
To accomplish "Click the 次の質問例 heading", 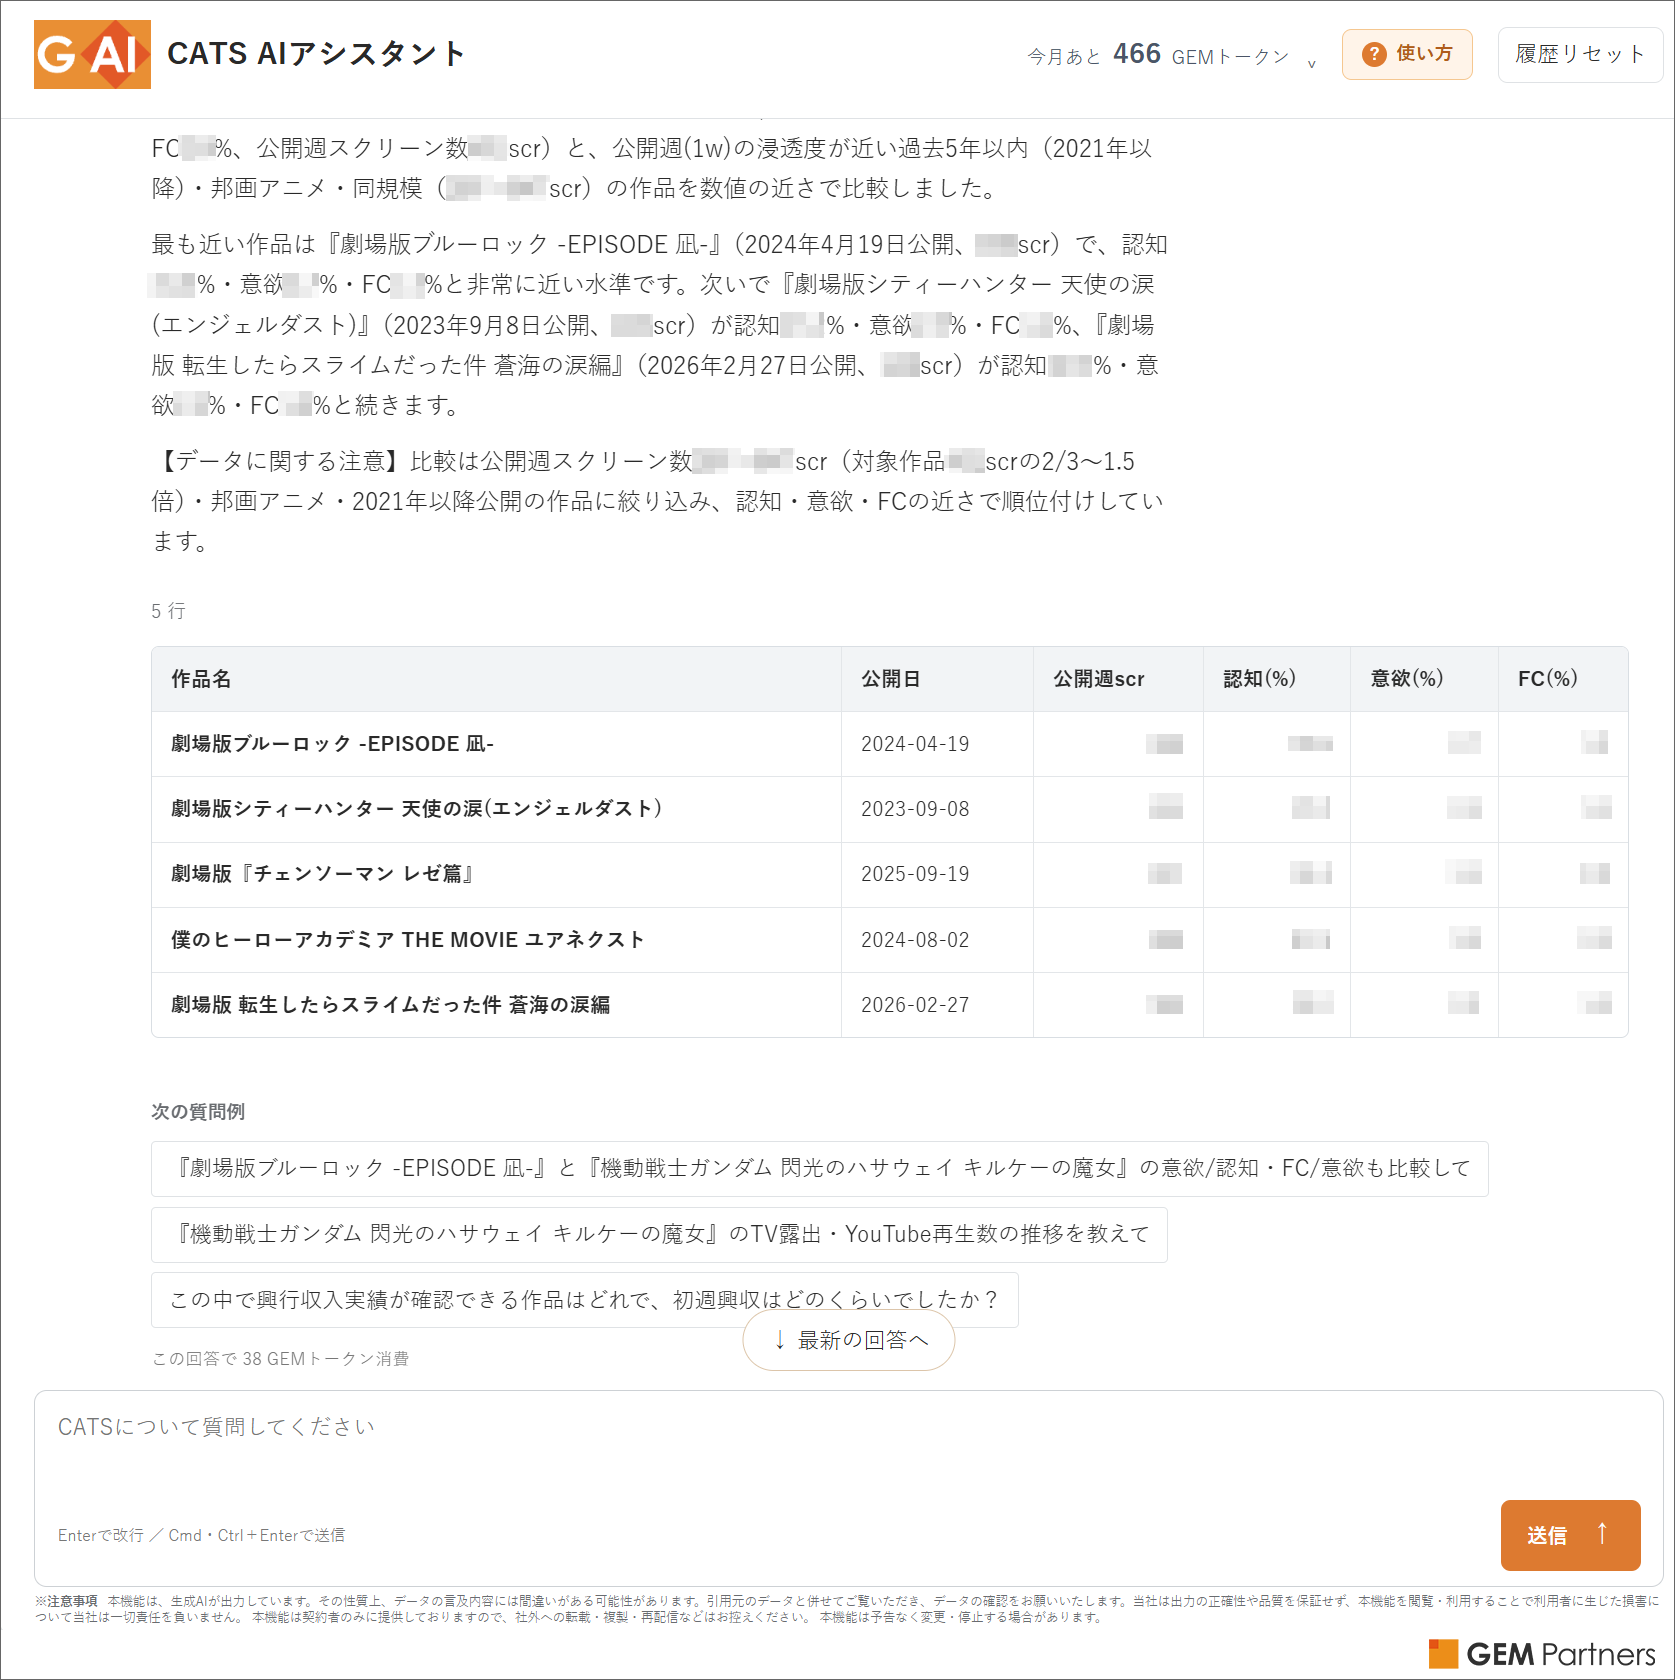I will point(198,1112).
